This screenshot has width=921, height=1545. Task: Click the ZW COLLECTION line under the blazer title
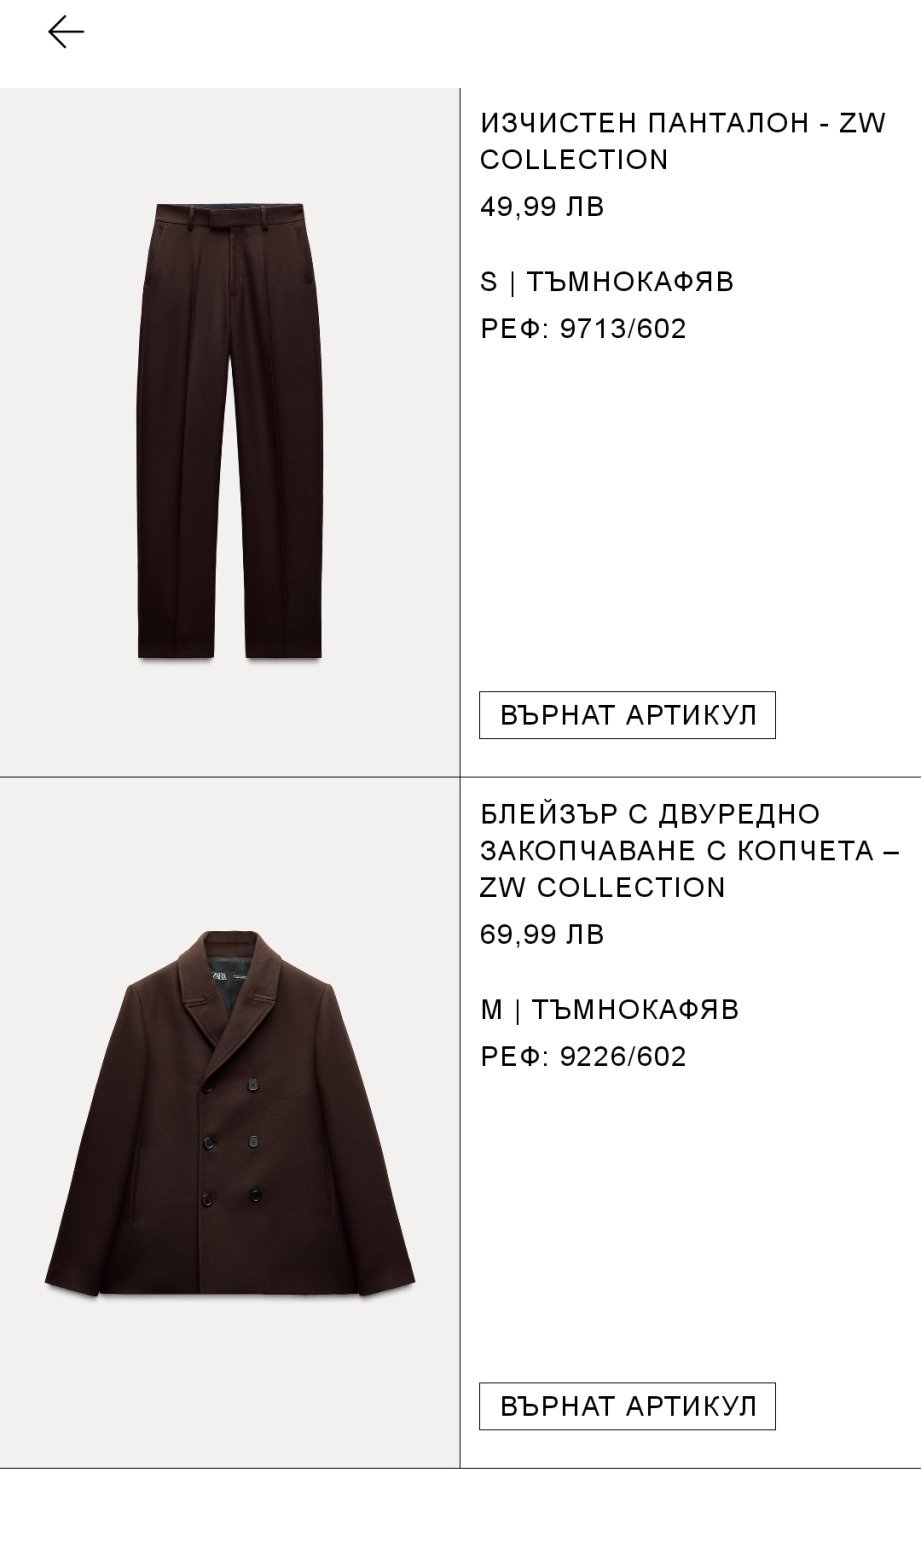[x=602, y=887]
